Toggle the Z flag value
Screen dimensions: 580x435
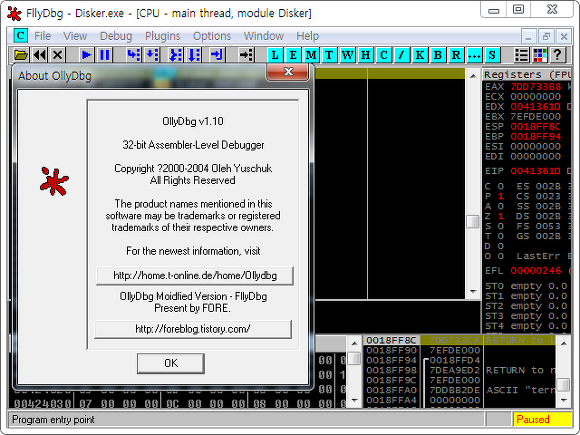[500, 216]
